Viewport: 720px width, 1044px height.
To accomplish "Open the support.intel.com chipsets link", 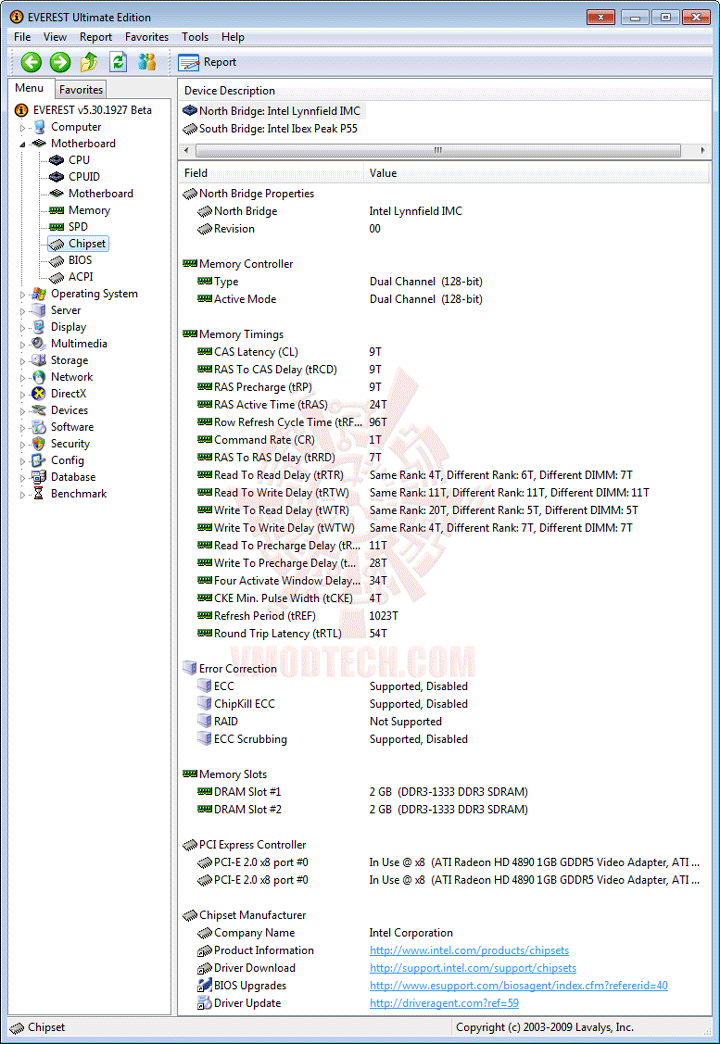I will (x=473, y=967).
